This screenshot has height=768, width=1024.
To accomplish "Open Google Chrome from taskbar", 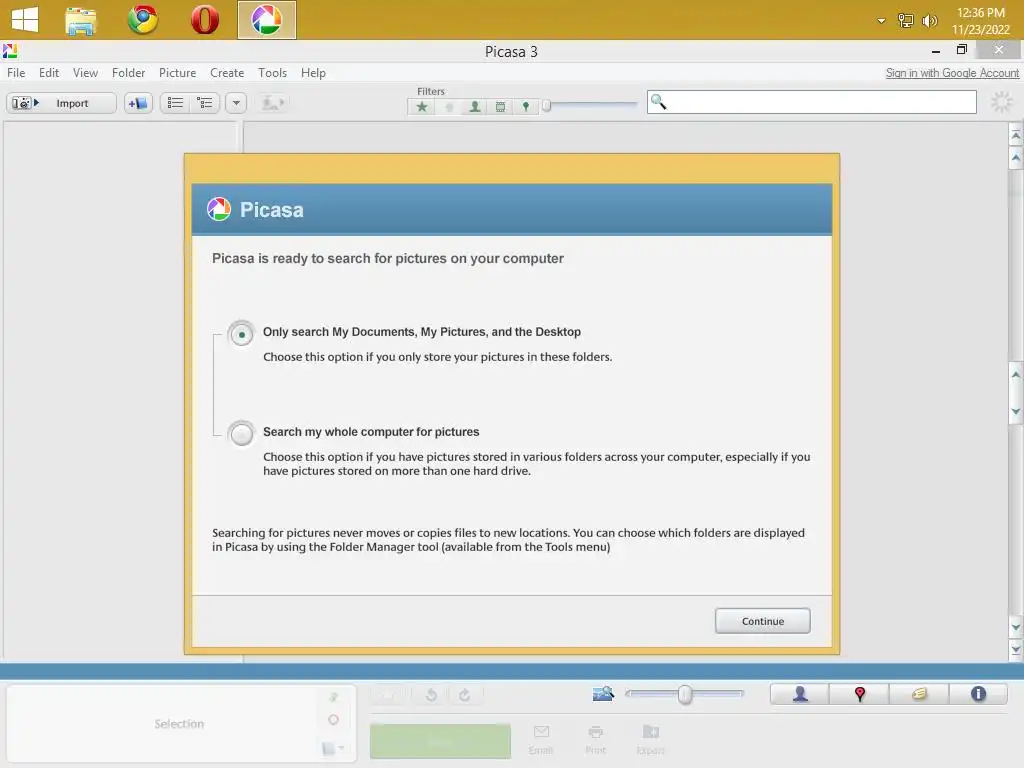I will coord(142,20).
